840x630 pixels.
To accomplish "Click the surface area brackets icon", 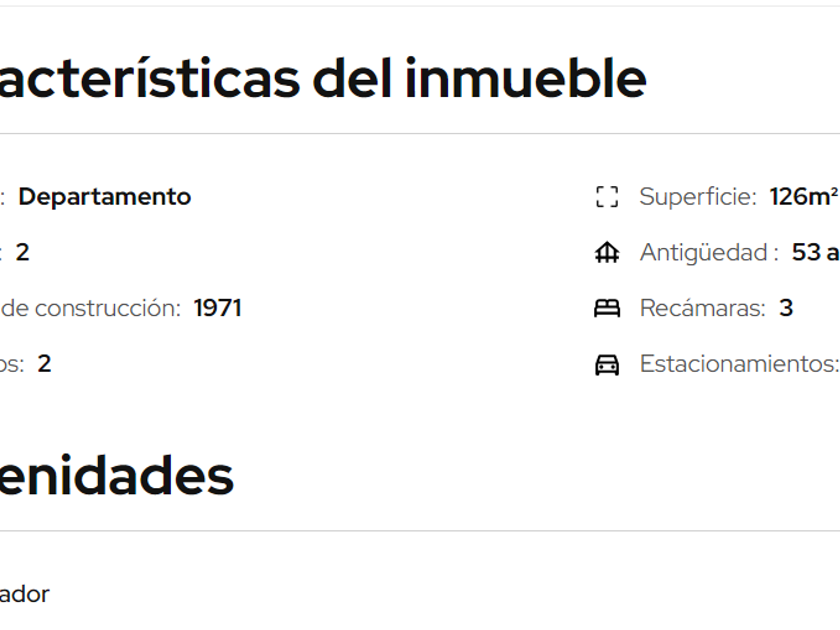I will click(606, 197).
